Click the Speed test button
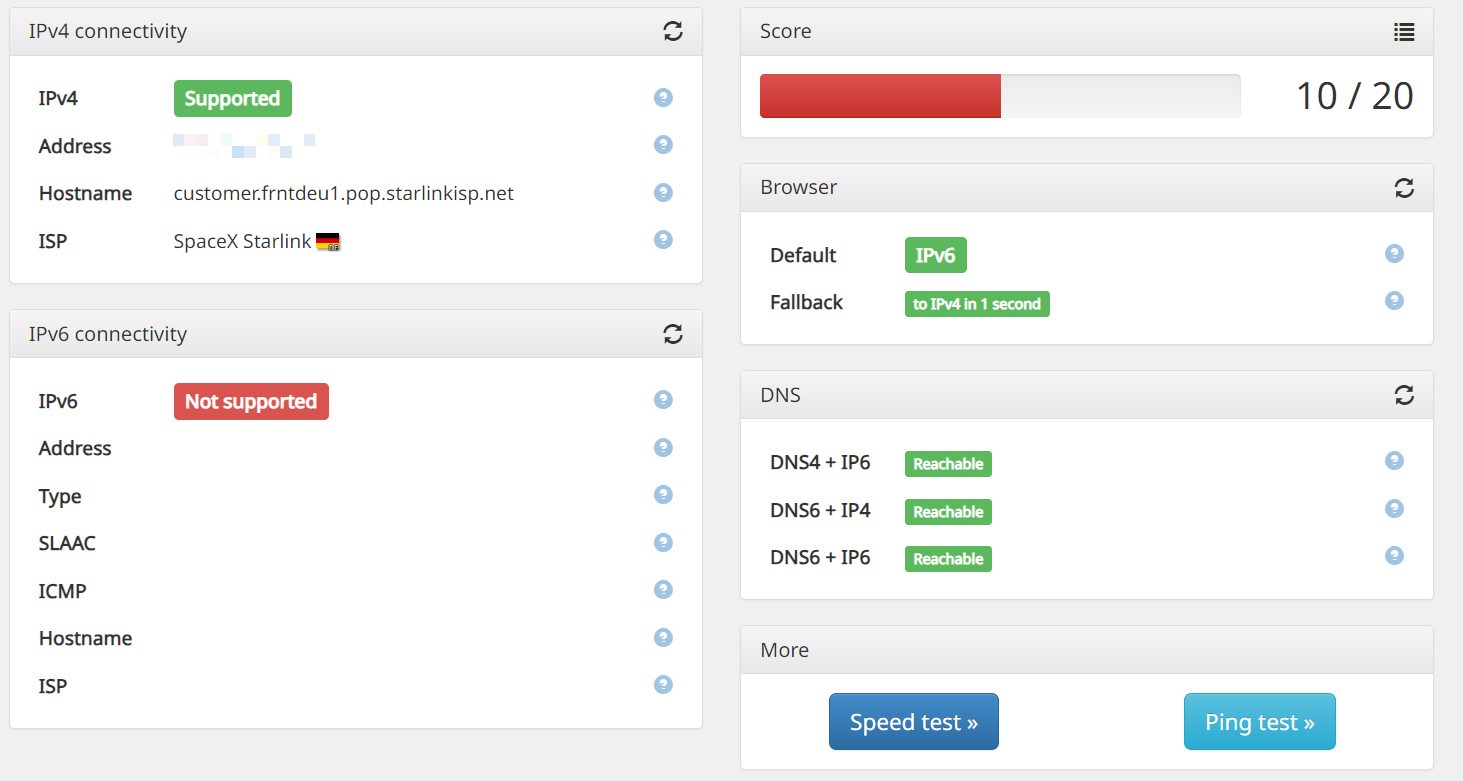Viewport: 1463px width, 781px height. pyautogui.click(x=914, y=721)
